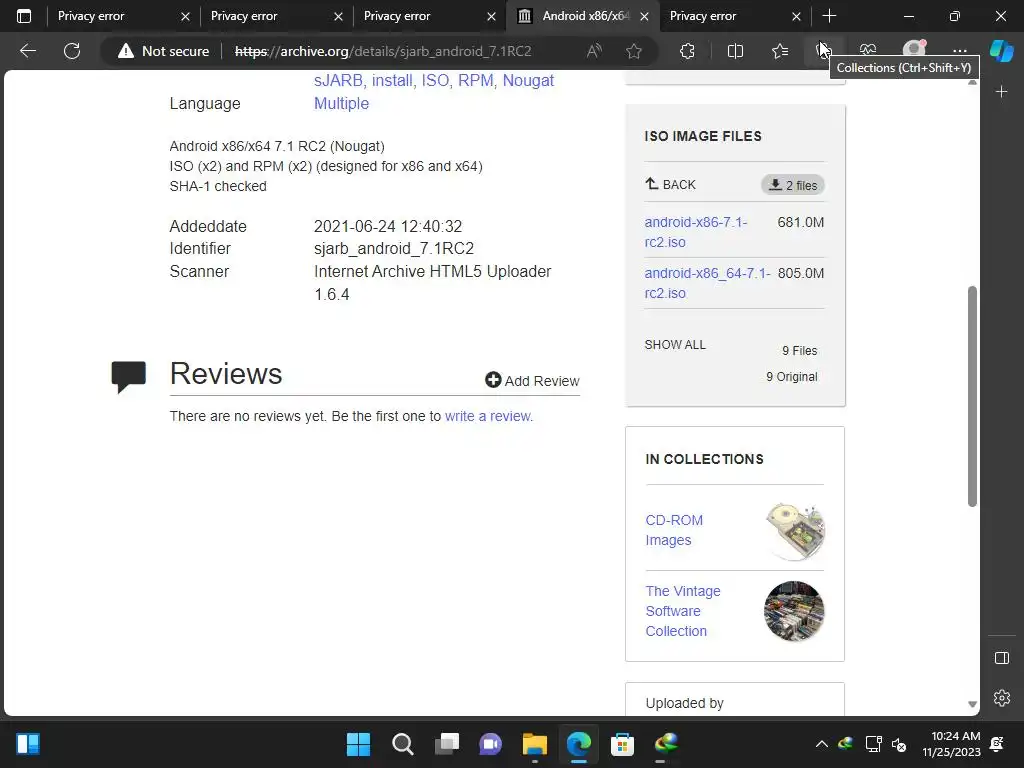Click the address bar URL

383,51
